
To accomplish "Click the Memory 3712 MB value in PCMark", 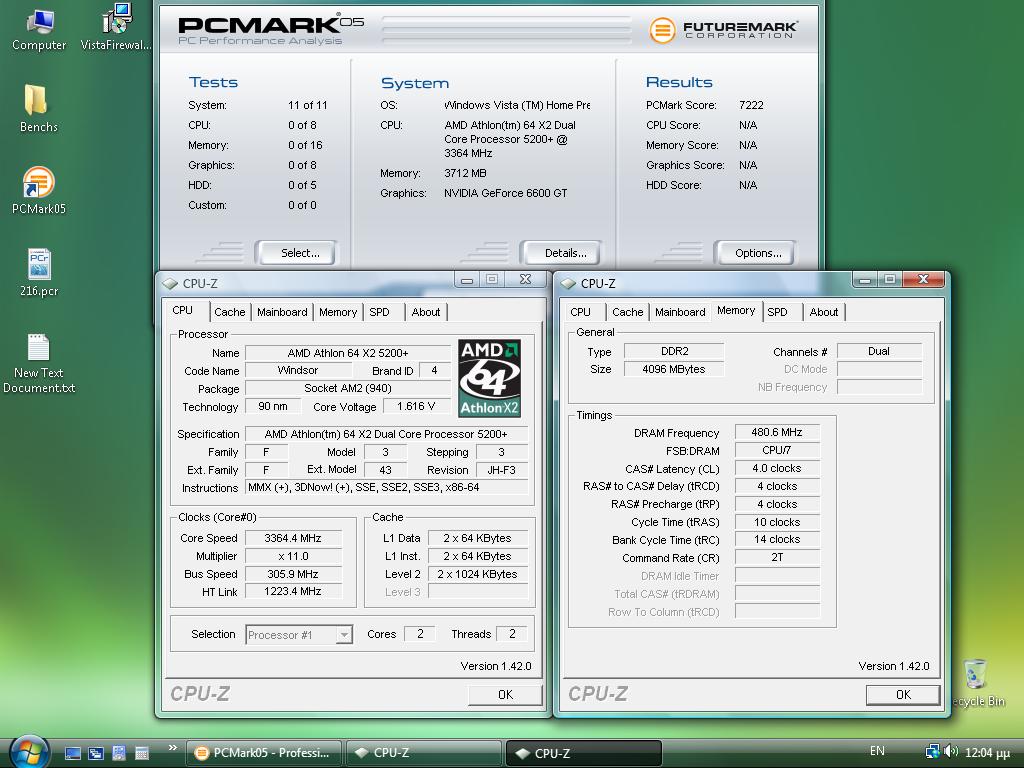I will click(x=465, y=173).
